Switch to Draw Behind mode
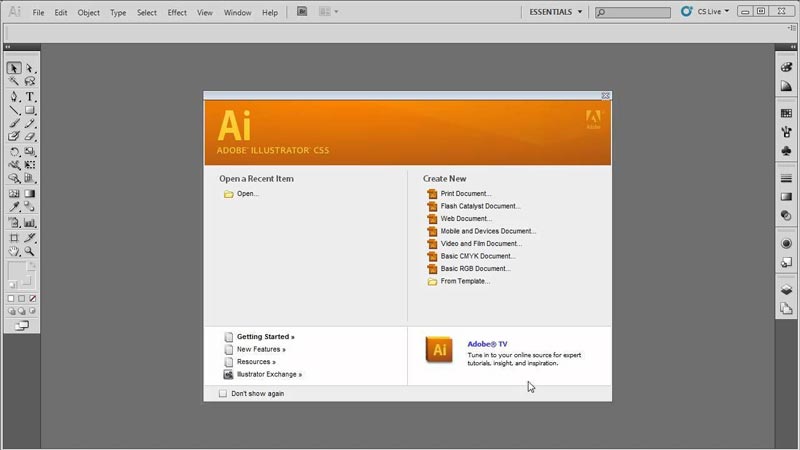Screen dimensions: 800x450 coord(21,311)
